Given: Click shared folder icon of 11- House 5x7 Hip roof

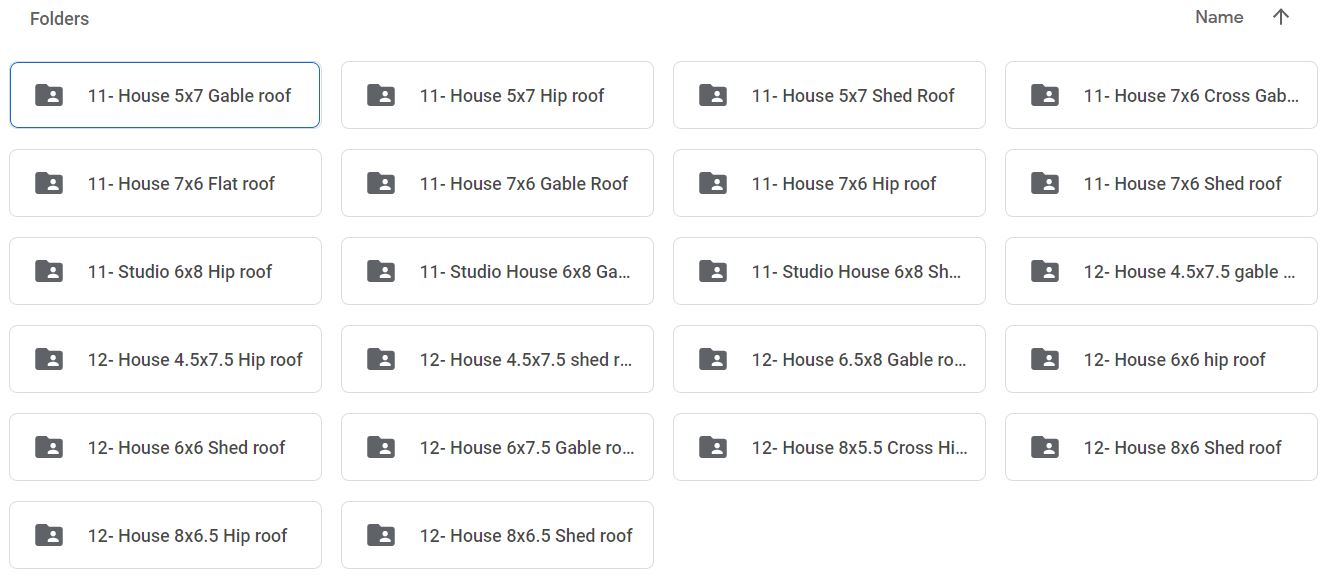Looking at the screenshot, I should [x=380, y=95].
